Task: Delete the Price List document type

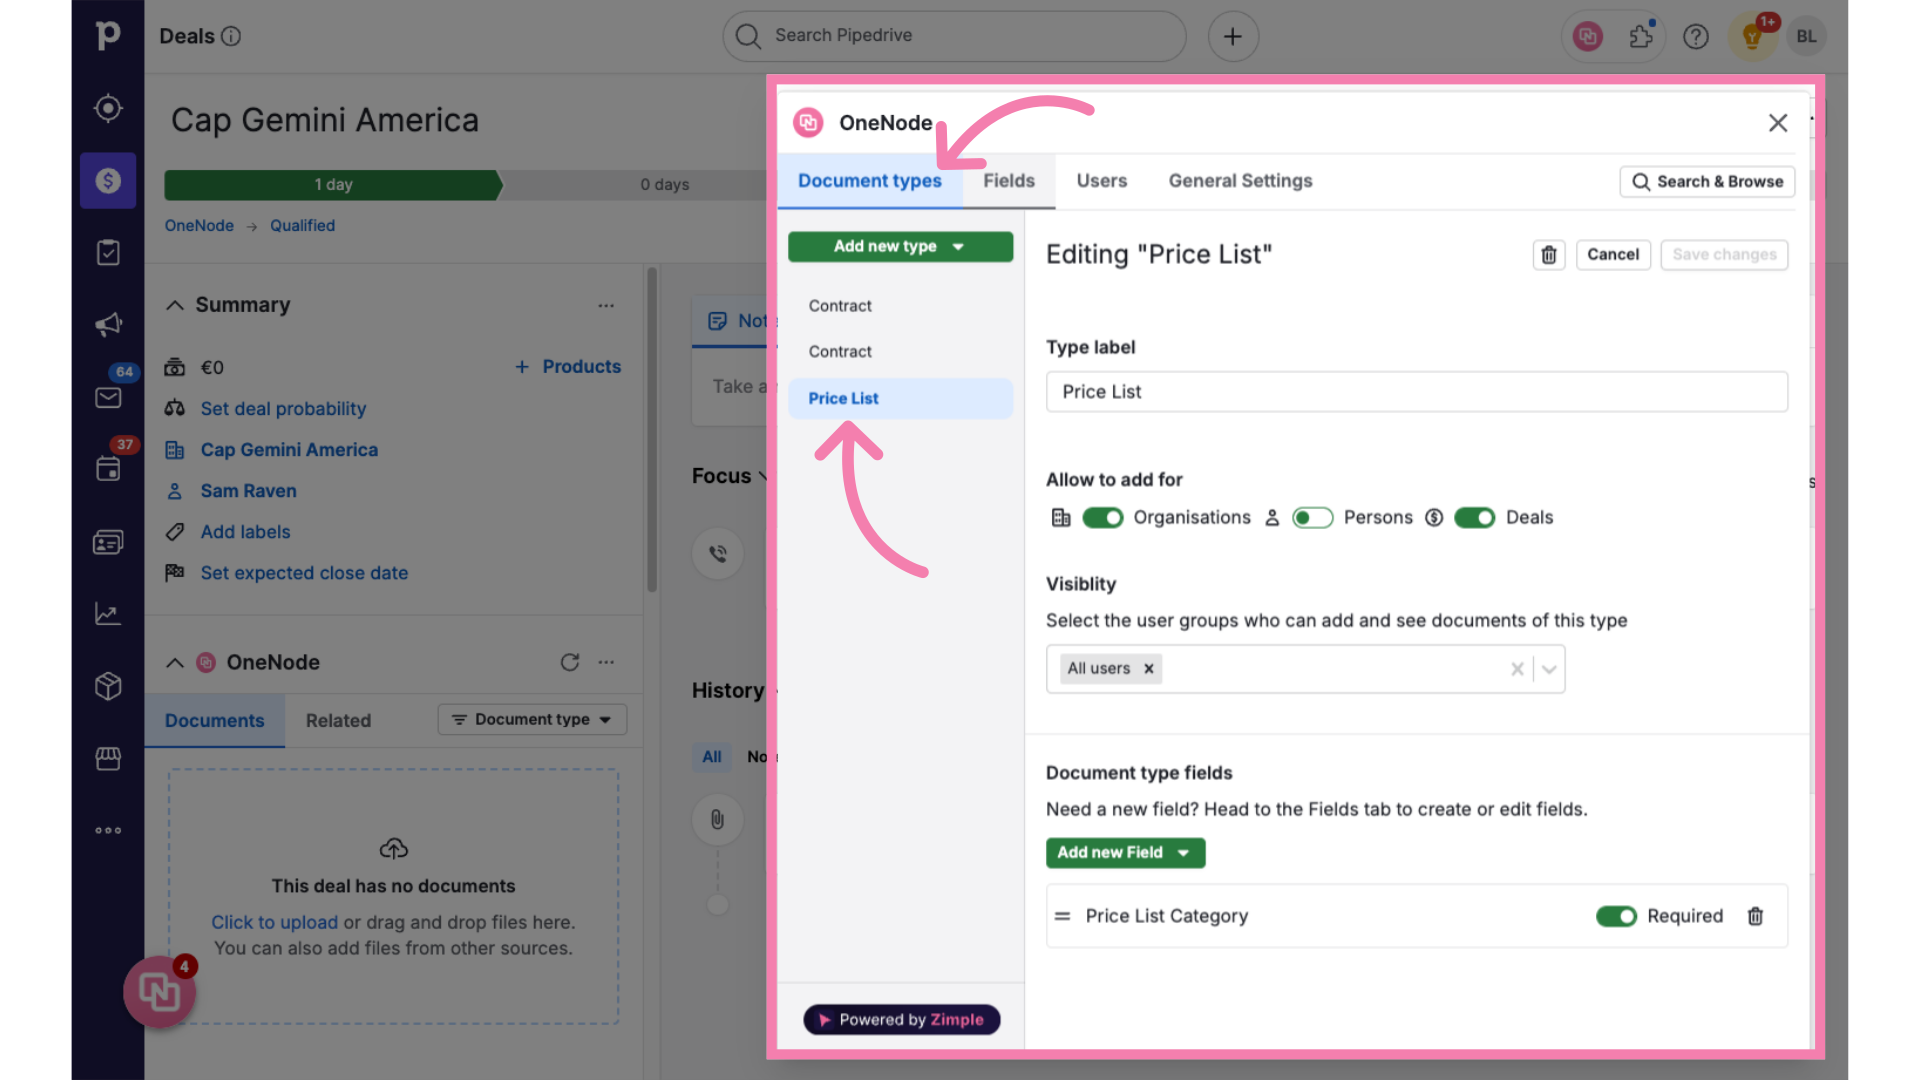Action: 1549,255
